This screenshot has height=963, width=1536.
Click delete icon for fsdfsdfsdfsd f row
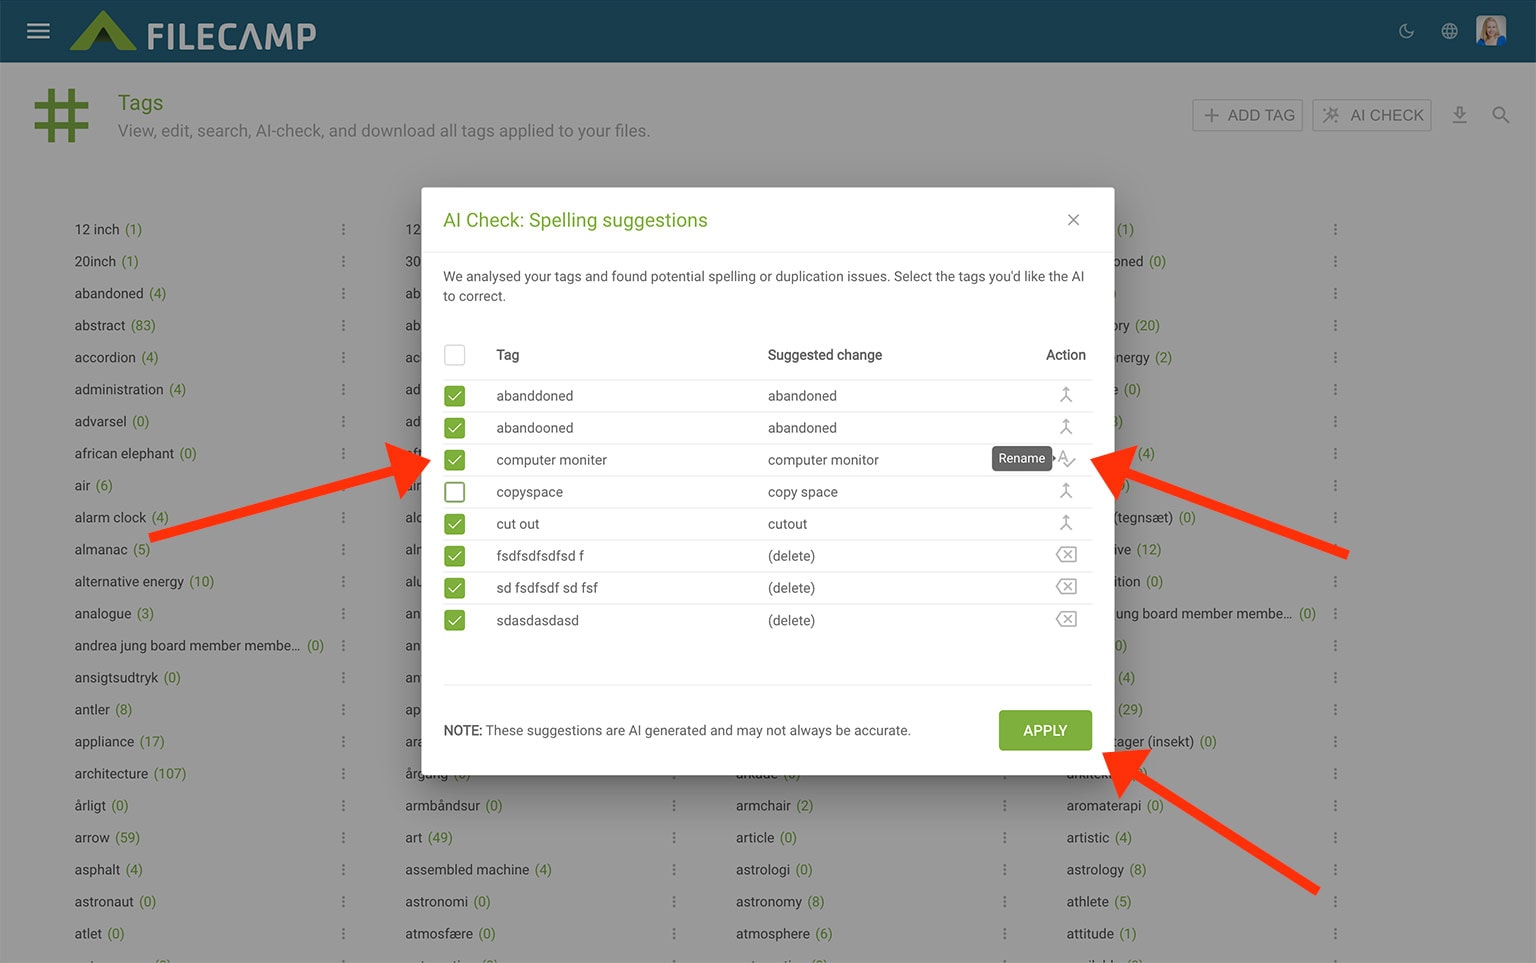[x=1066, y=555]
